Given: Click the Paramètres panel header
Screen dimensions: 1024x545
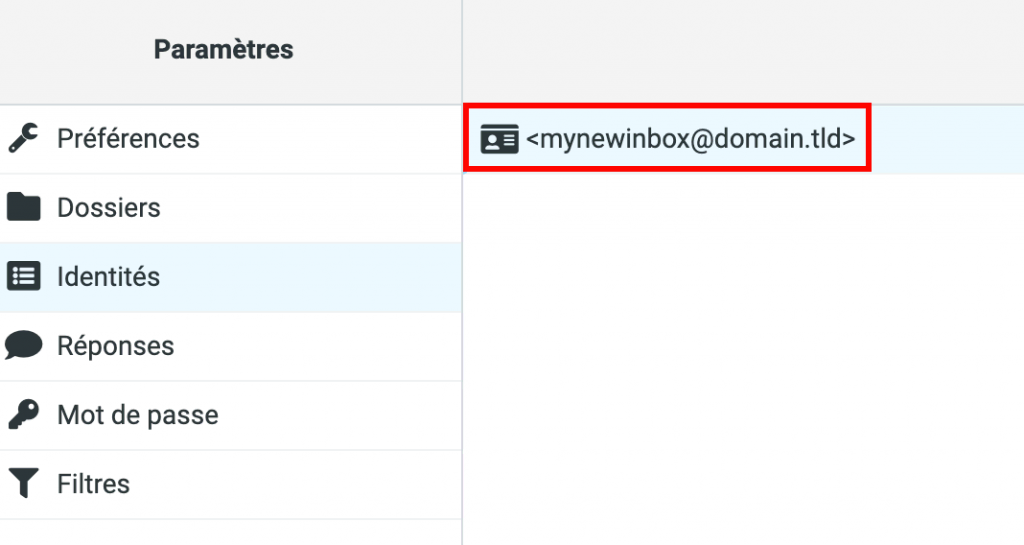Looking at the screenshot, I should tap(223, 49).
